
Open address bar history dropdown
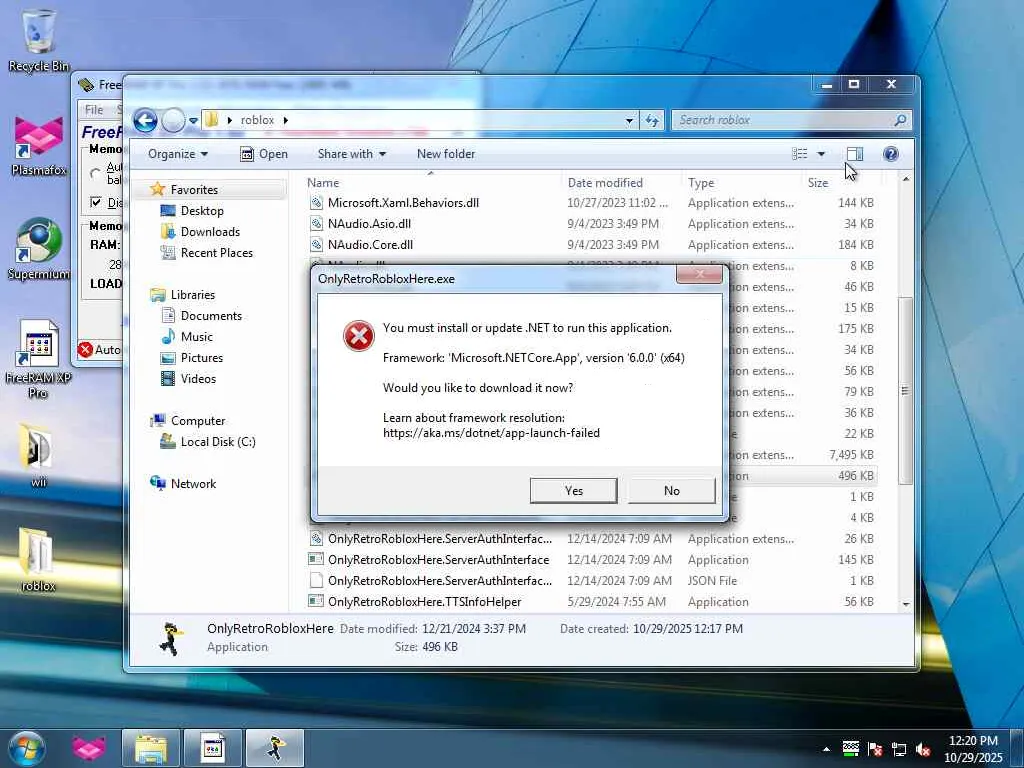[x=629, y=120]
